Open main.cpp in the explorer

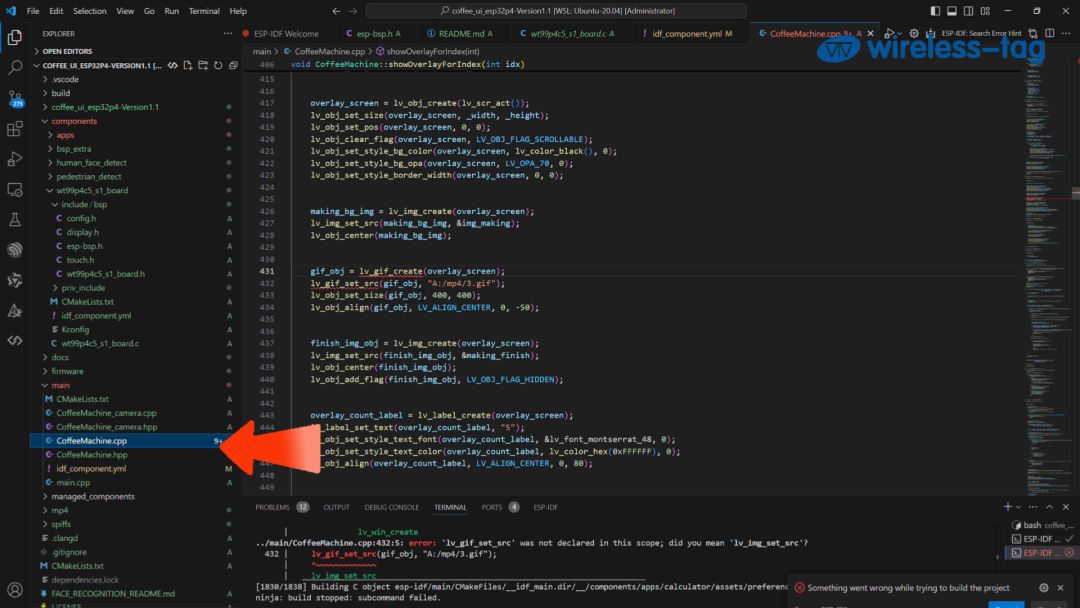pos(73,482)
